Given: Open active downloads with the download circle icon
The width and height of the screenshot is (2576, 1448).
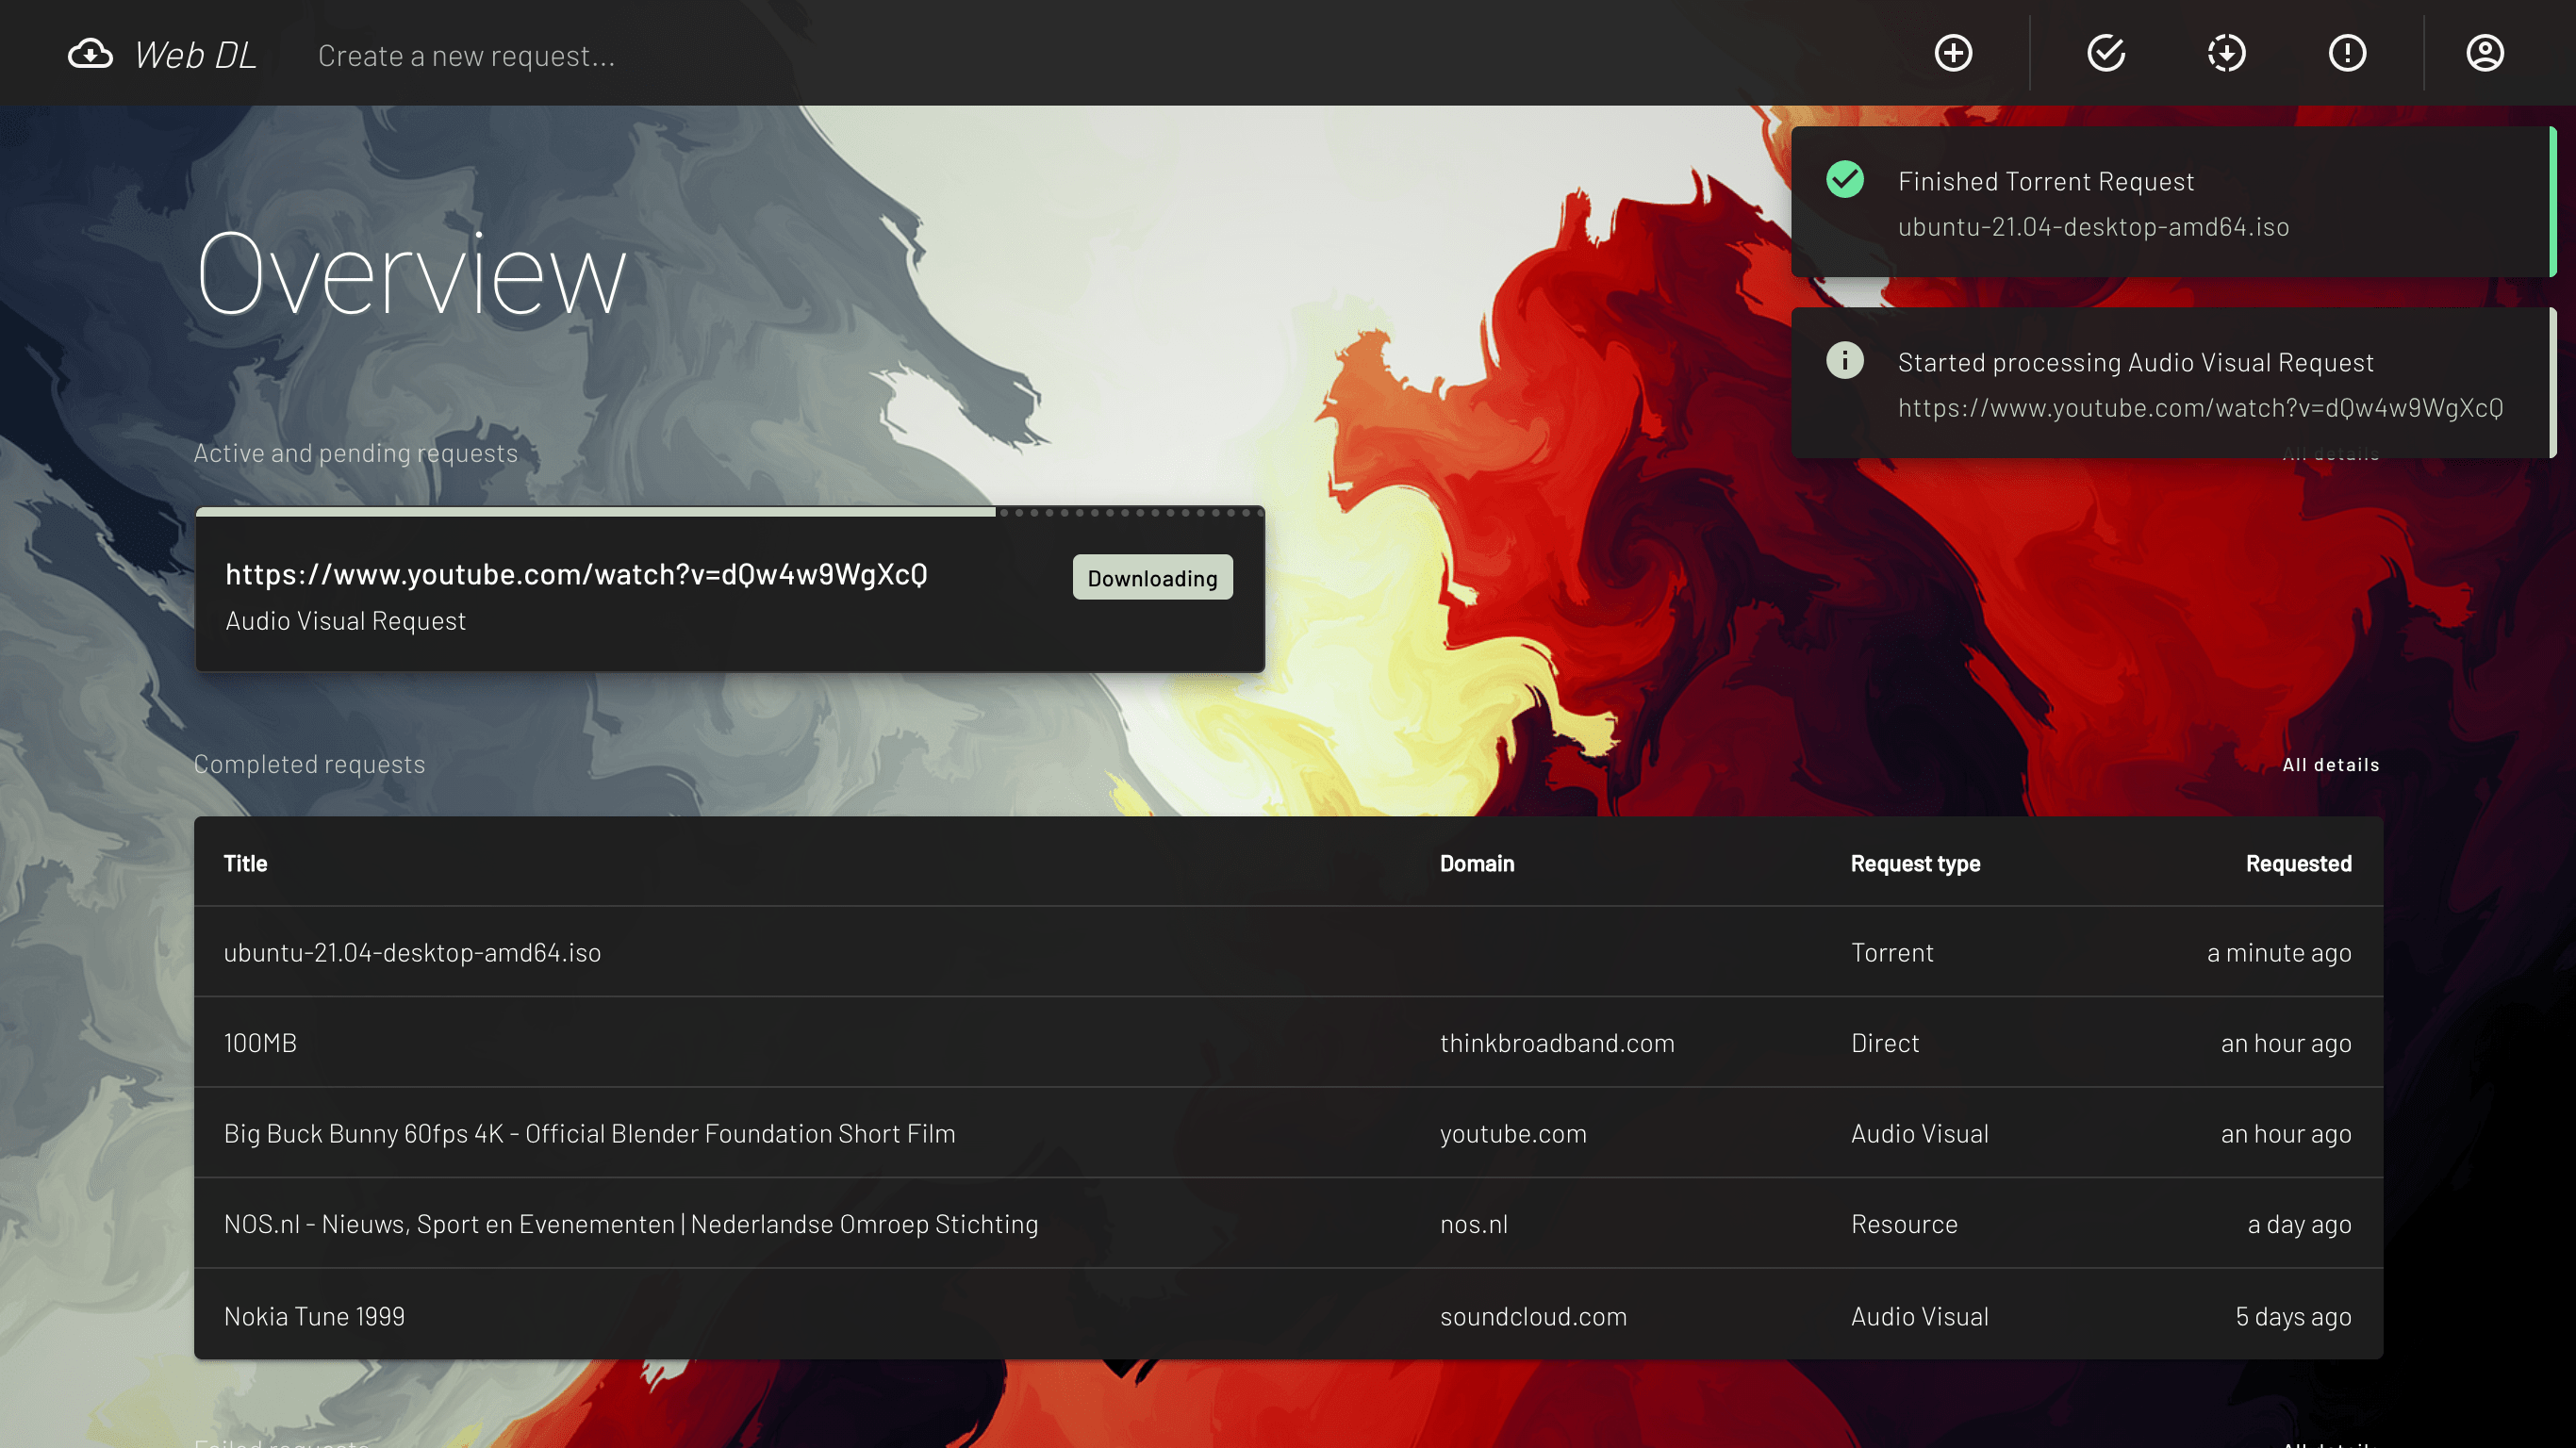Looking at the screenshot, I should pos(2225,53).
